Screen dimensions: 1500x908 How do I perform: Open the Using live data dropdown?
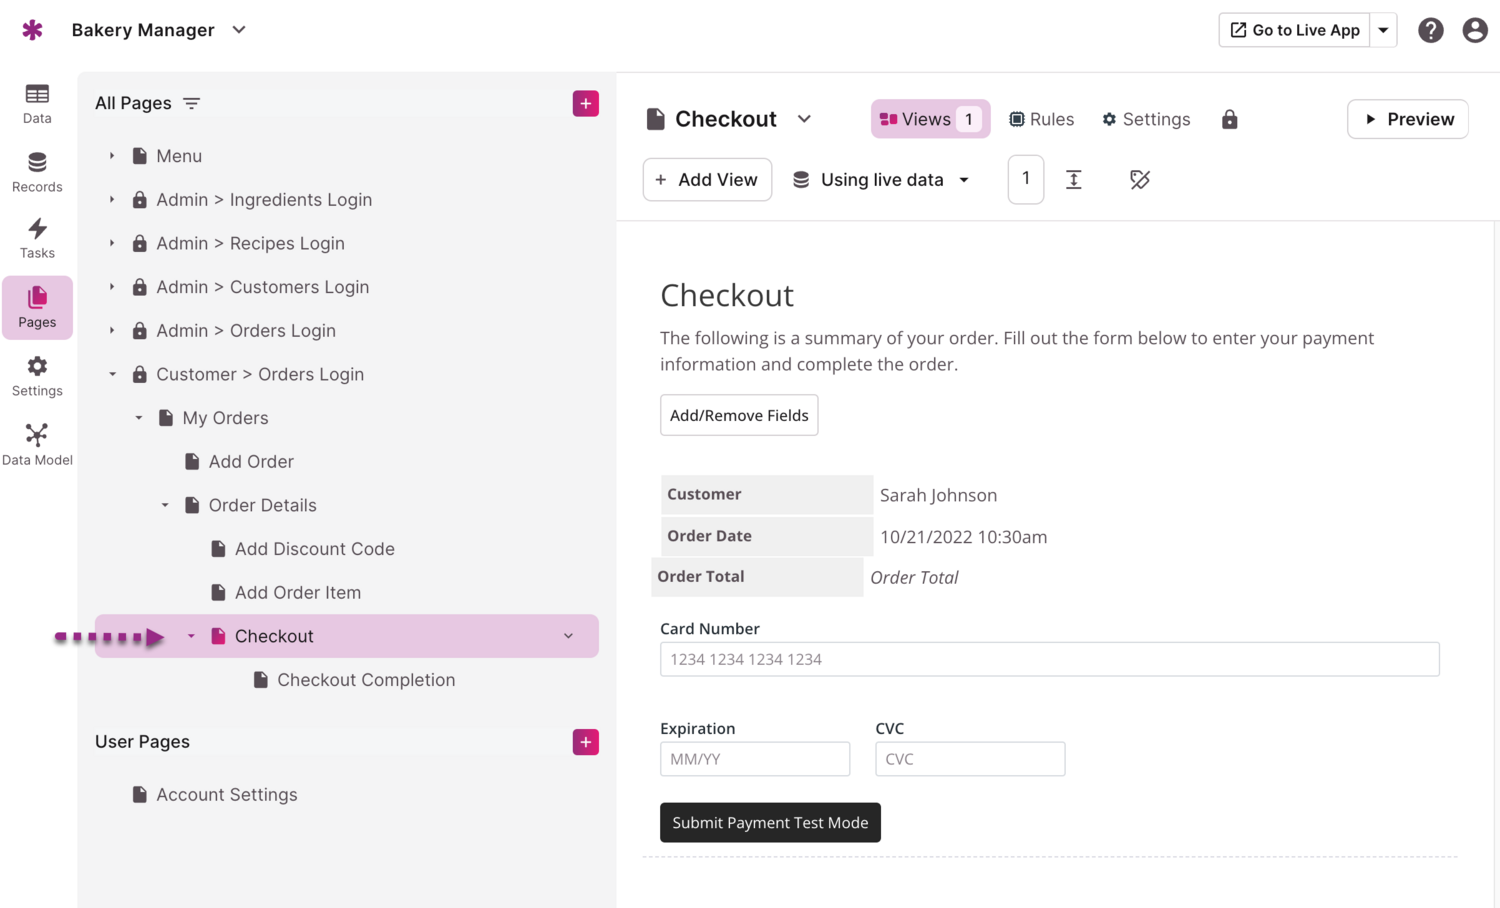[881, 180]
